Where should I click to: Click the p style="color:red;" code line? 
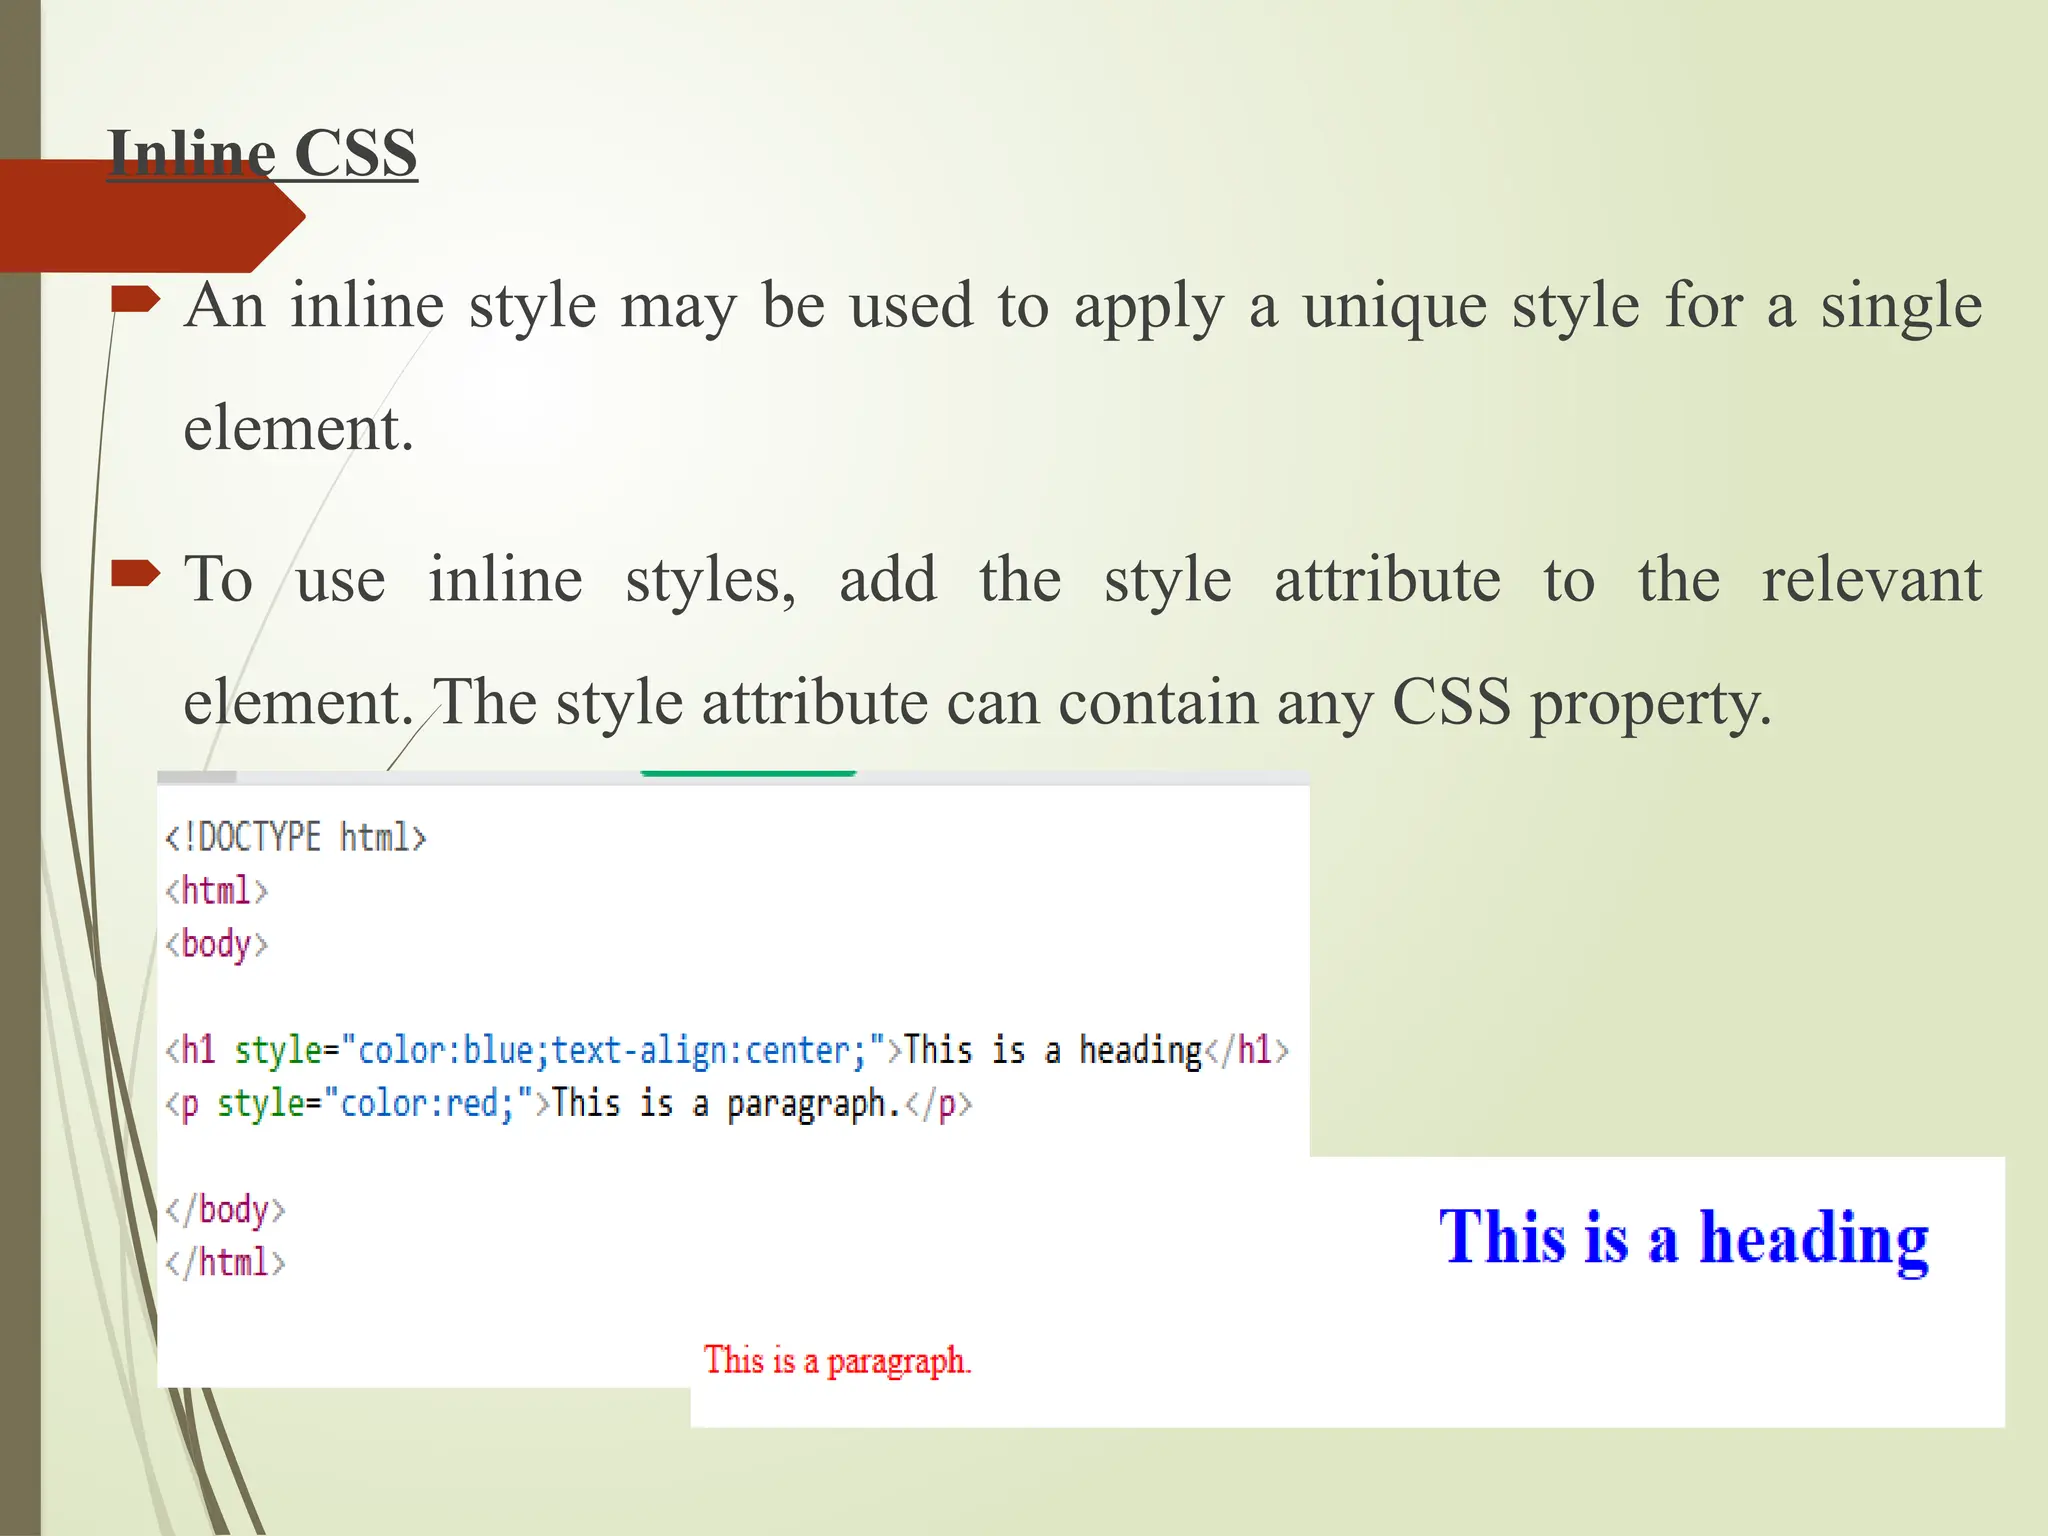point(569,1104)
